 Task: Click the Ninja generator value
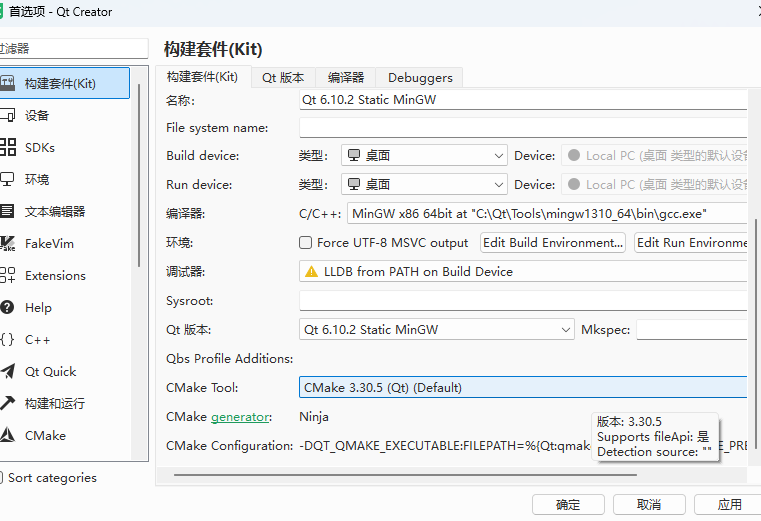(314, 417)
